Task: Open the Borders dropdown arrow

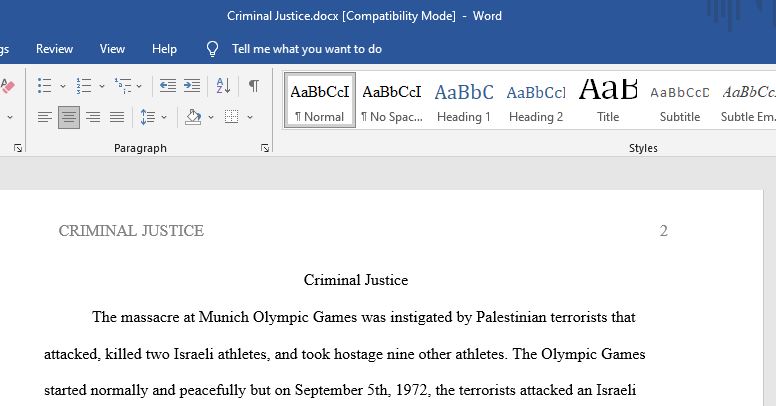Action: point(250,117)
